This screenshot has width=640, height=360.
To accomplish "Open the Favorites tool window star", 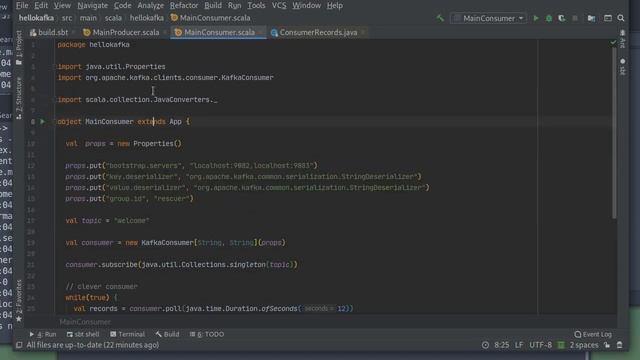I will tap(19, 318).
